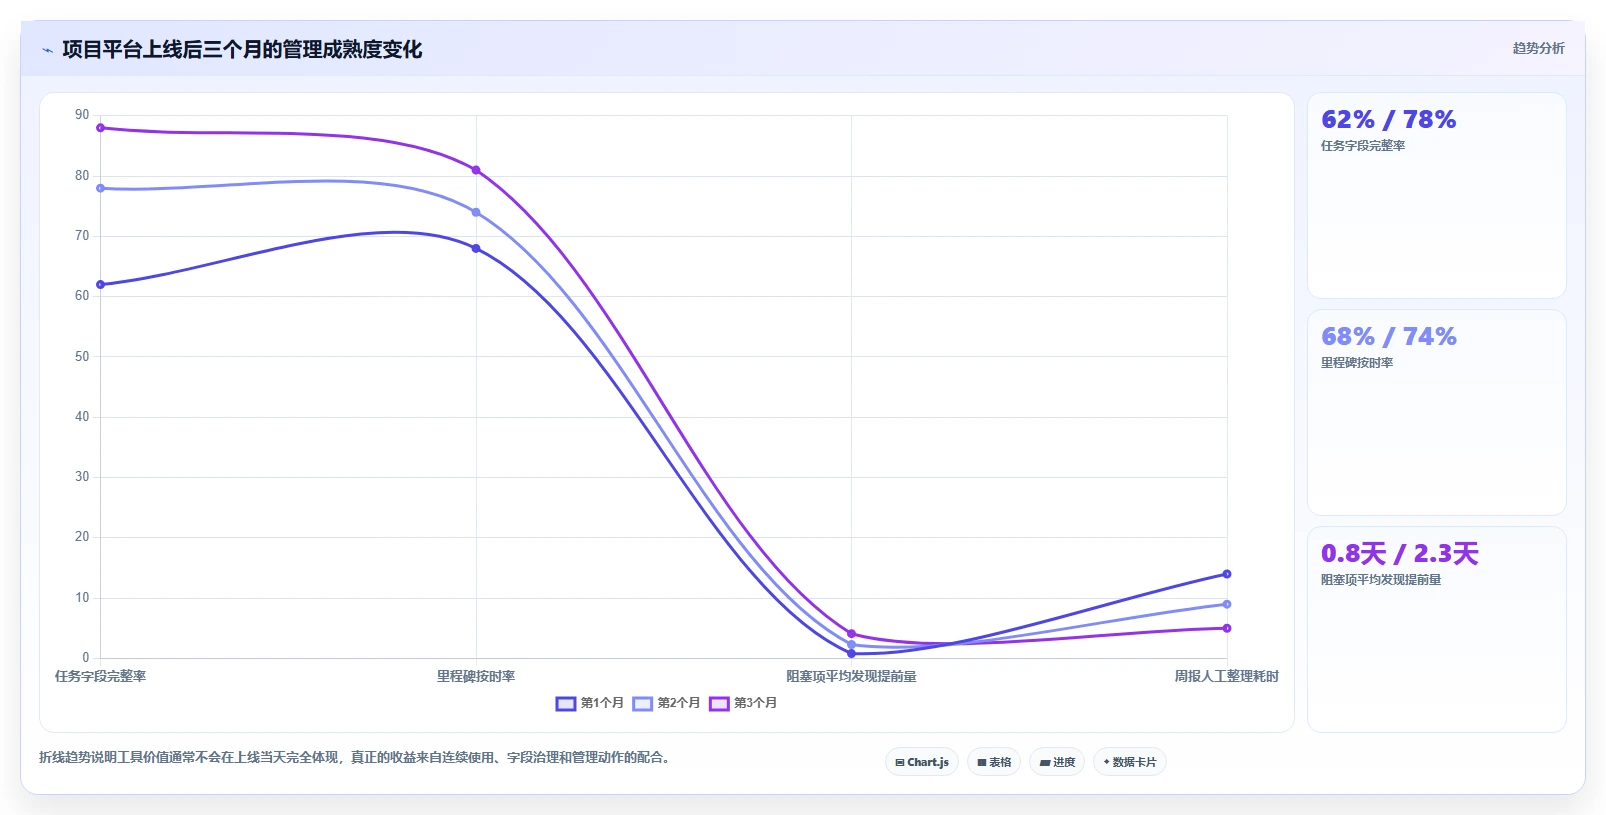Click the y-axis tick label 10
Screen dimensions: 1606x815
pos(82,598)
